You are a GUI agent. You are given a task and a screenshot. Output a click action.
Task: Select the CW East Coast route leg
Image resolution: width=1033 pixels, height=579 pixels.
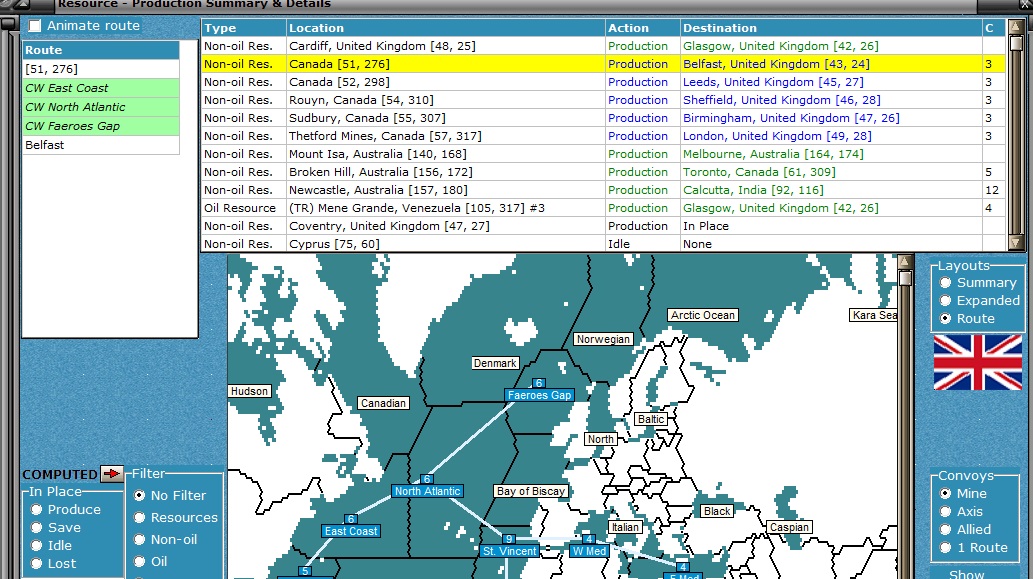coord(101,88)
